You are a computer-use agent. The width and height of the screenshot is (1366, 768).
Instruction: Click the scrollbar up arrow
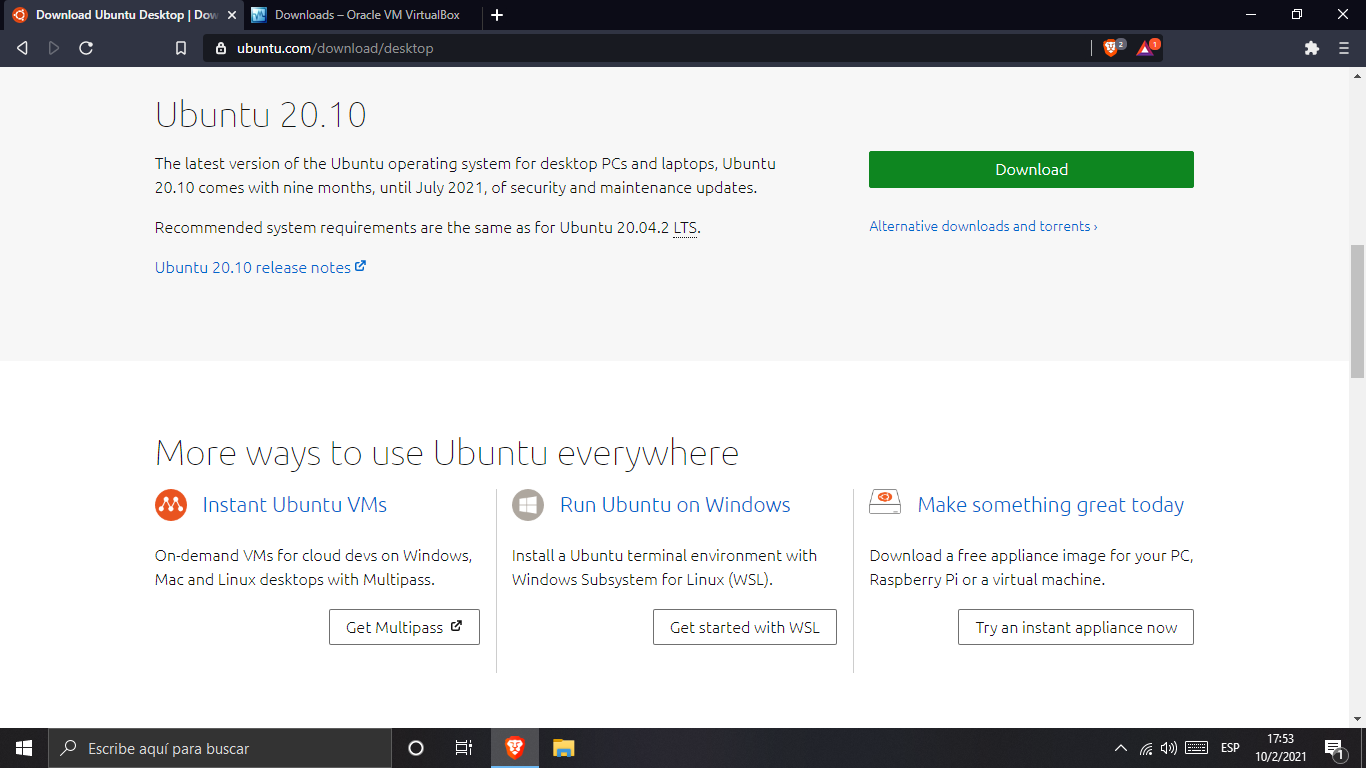[1357, 75]
